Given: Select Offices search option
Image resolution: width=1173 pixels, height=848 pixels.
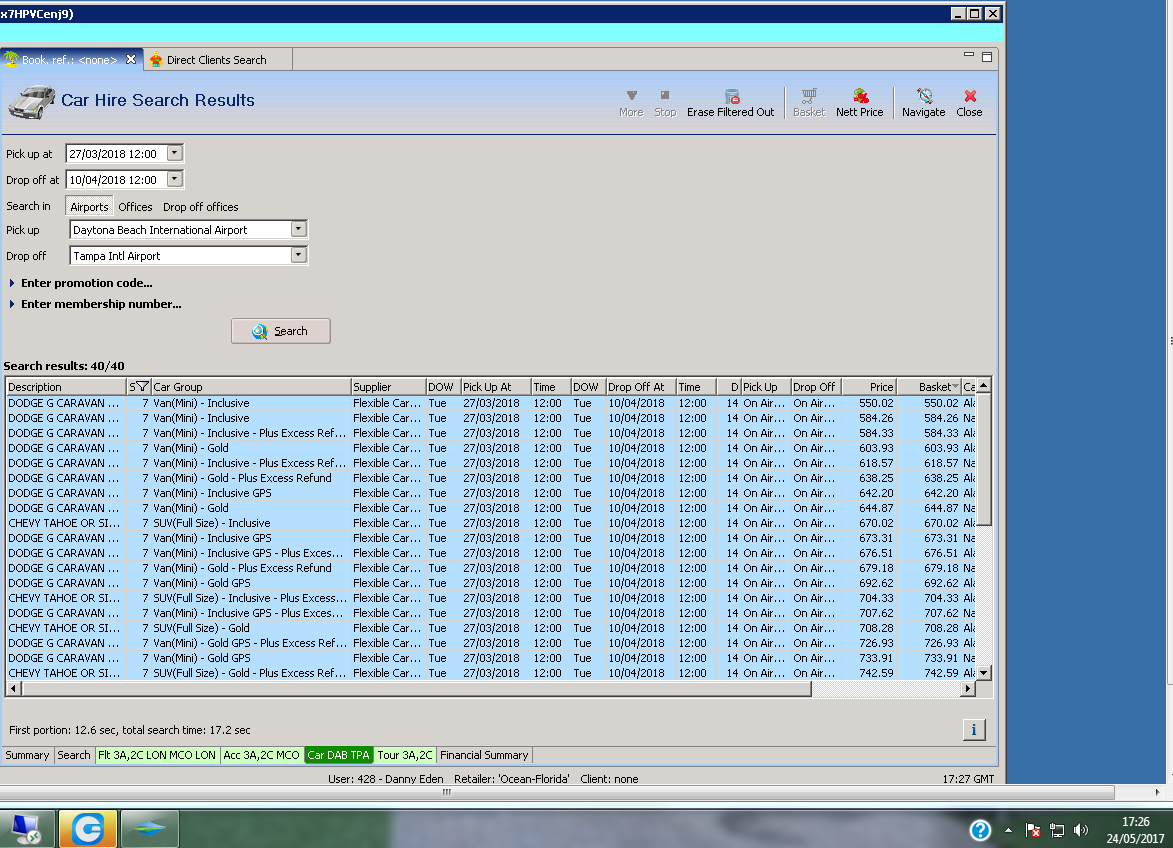Looking at the screenshot, I should [x=135, y=207].
